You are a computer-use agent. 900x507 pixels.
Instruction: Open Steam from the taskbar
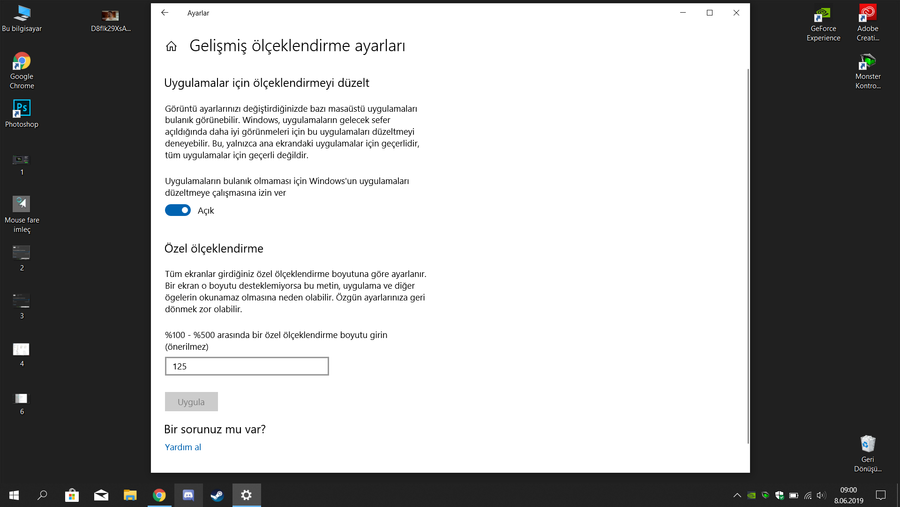(217, 495)
